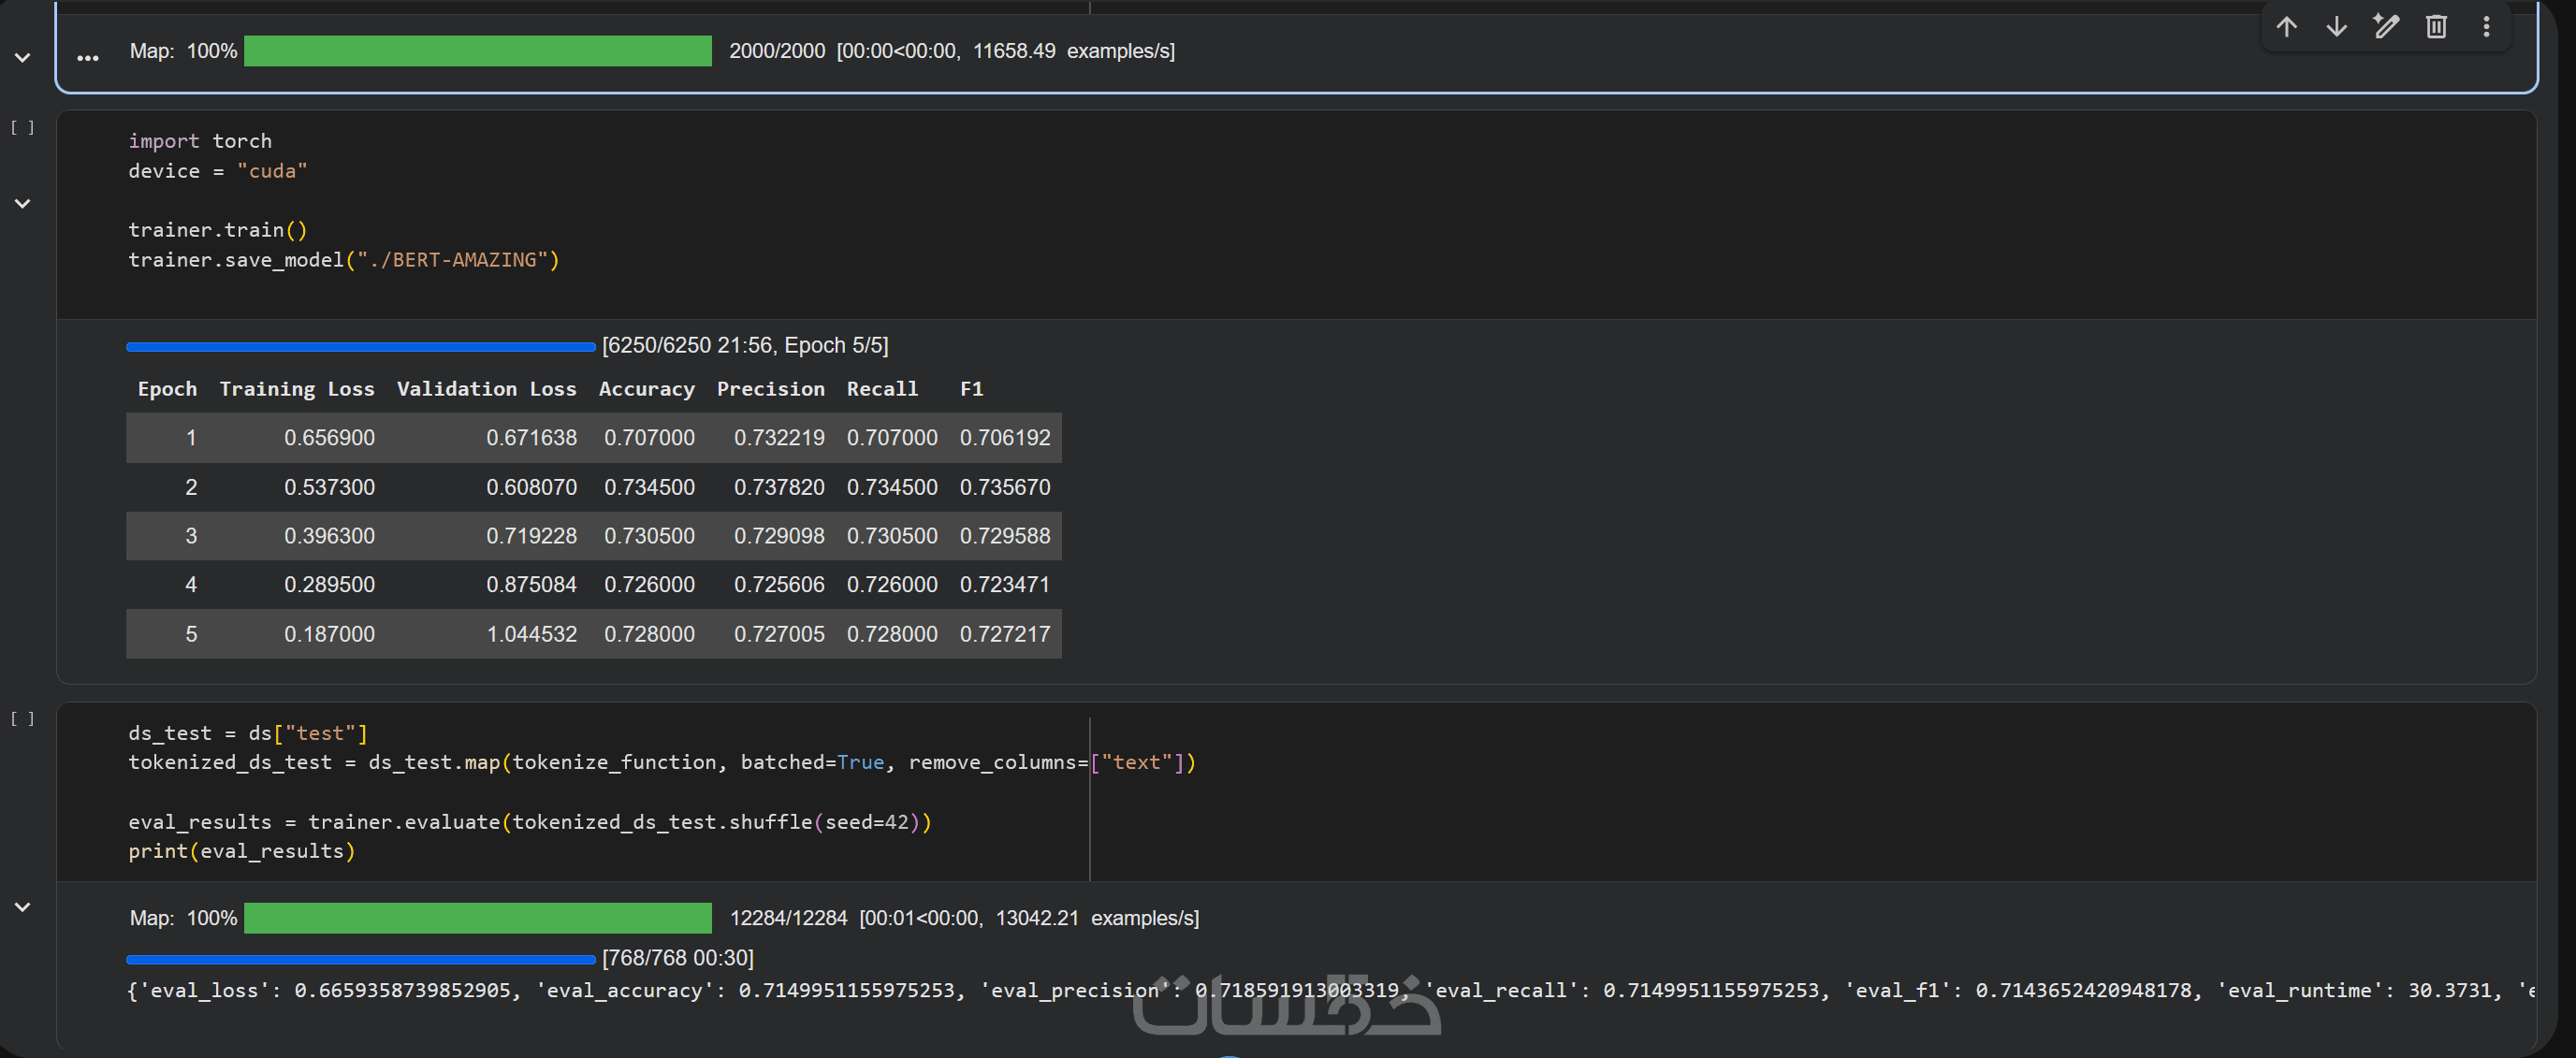
Task: Collapse the top Map output chevron
Action: point(22,58)
